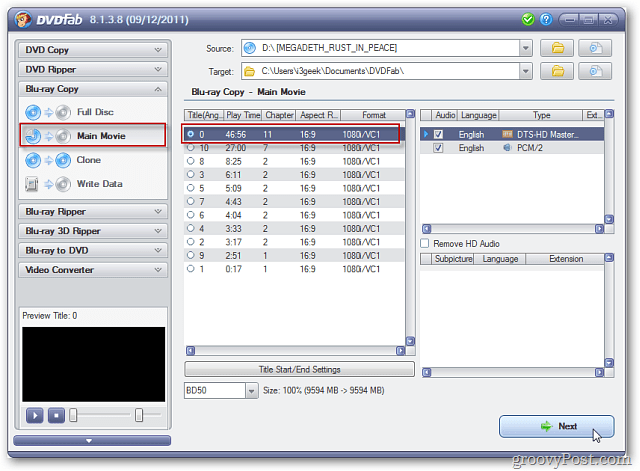Click the green checkmark status icon
Image resolution: width=640 pixels, height=471 pixels.
click(528, 19)
